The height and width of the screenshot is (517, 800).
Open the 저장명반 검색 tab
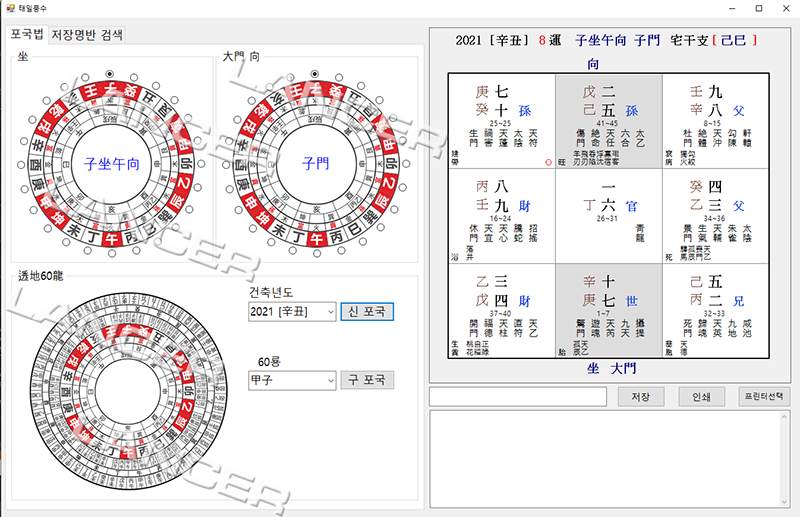tap(87, 35)
